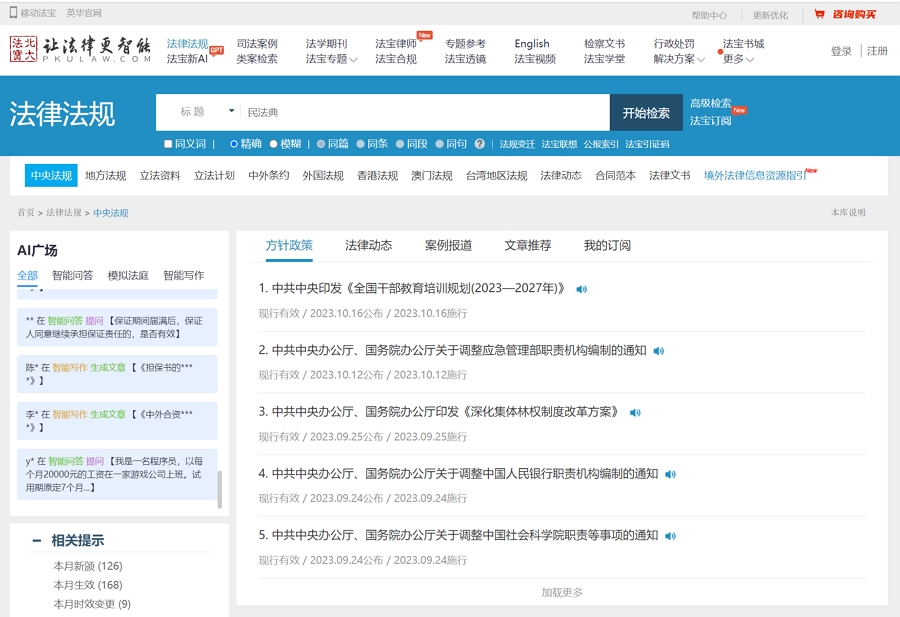Viewport: 900px width, 617px height.
Task: Open the 标题 search field dropdown
Action: point(232,112)
